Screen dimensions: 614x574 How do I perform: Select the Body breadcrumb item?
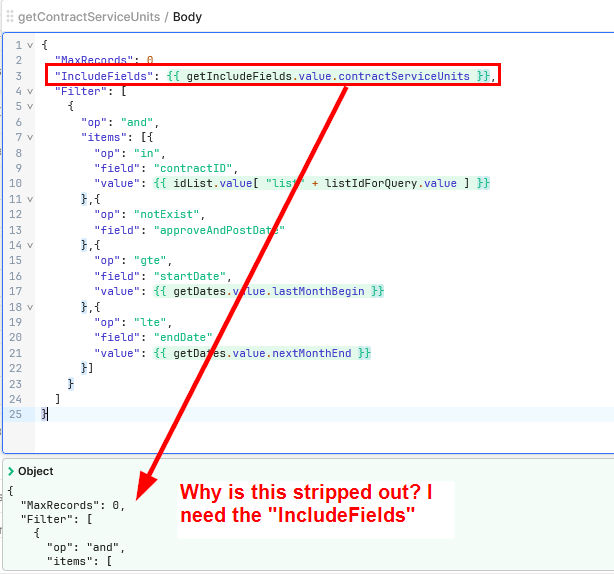coord(187,17)
